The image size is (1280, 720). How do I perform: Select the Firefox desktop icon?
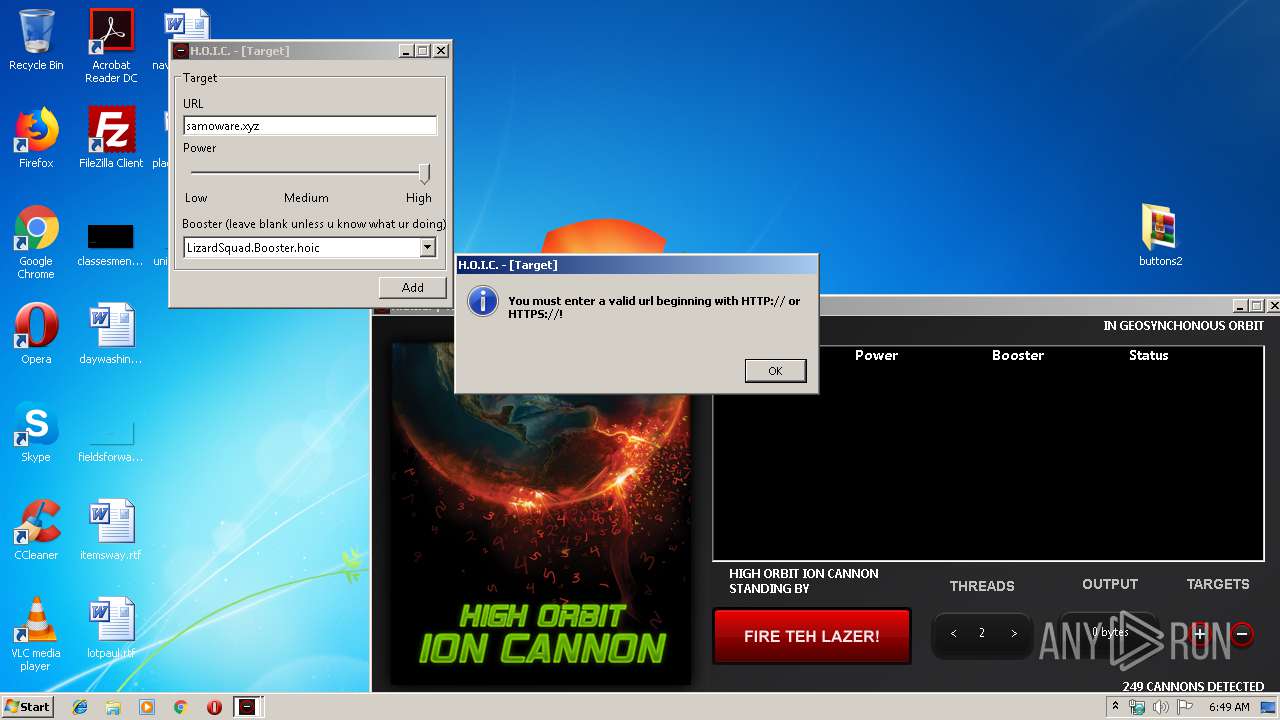(x=36, y=138)
